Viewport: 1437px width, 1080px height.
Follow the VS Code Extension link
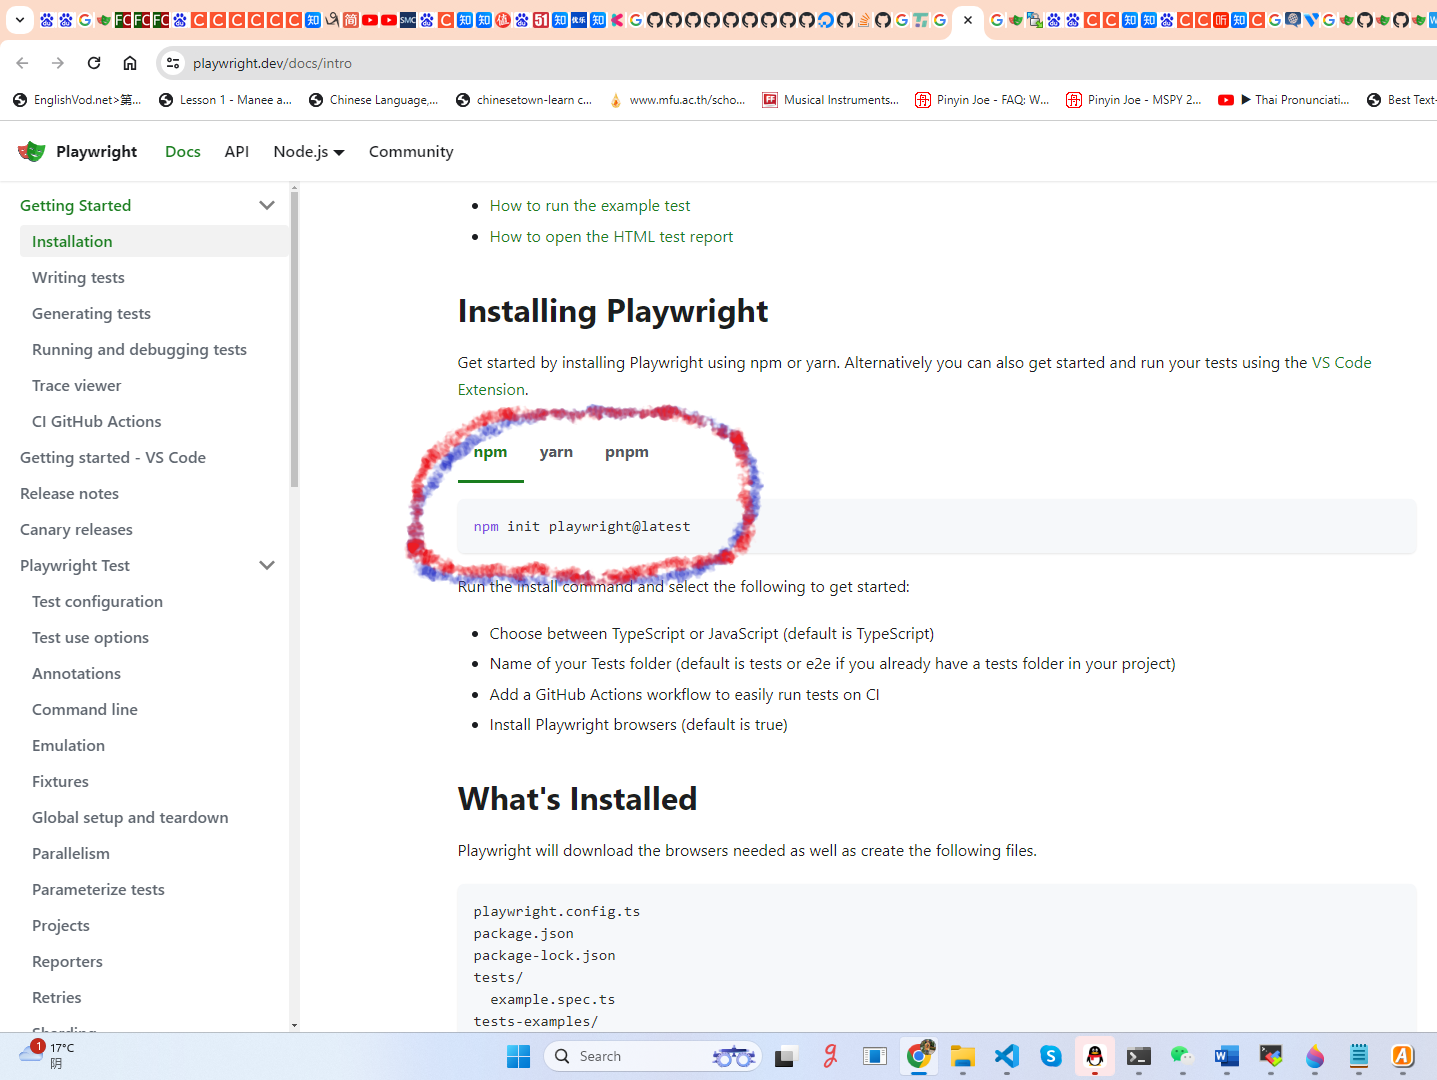pos(1341,362)
